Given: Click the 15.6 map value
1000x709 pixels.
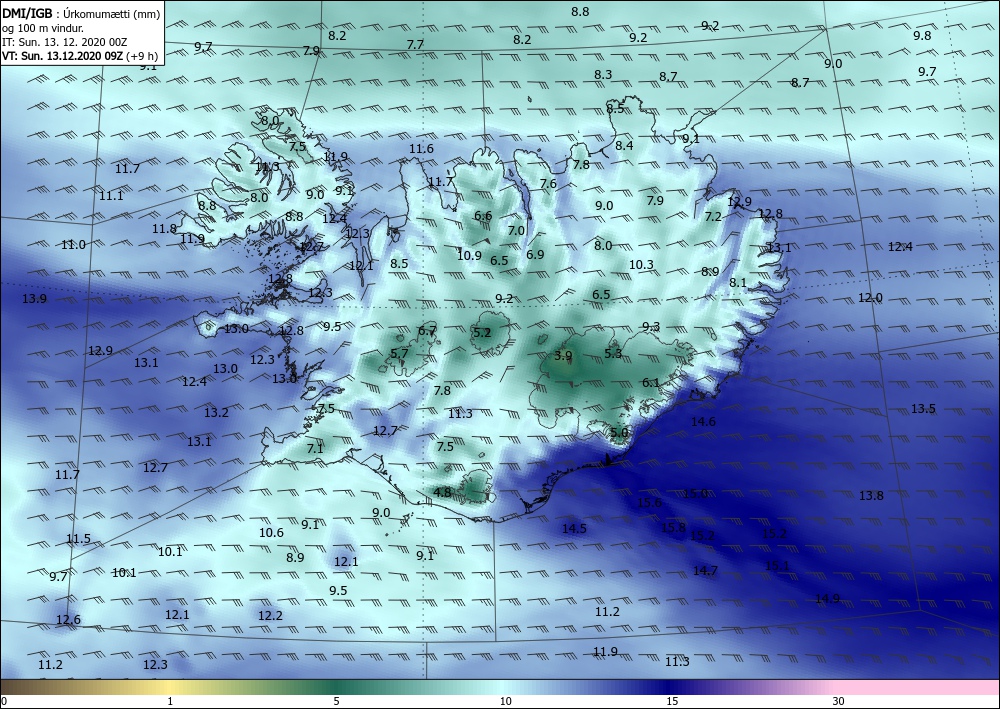Looking at the screenshot, I should (649, 502).
